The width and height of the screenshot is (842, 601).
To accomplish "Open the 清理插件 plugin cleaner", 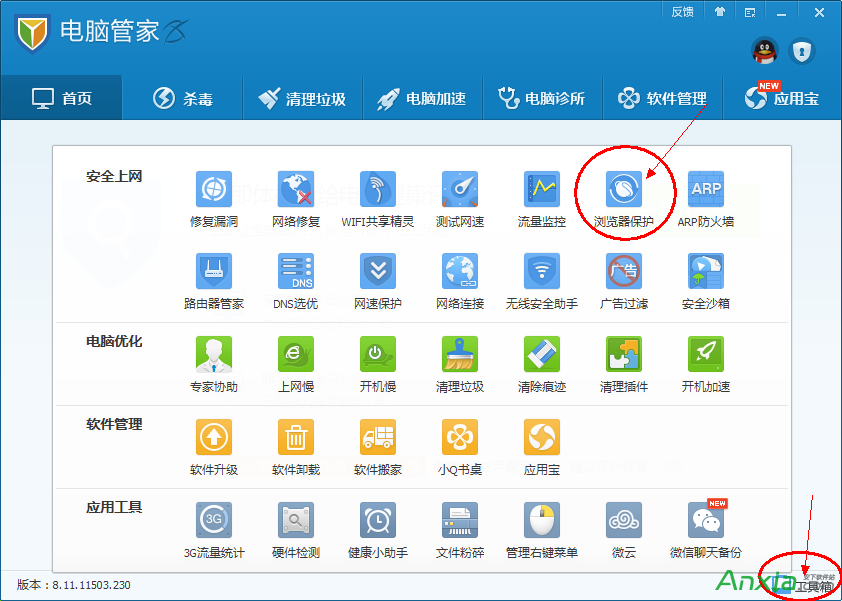I will click(x=623, y=365).
